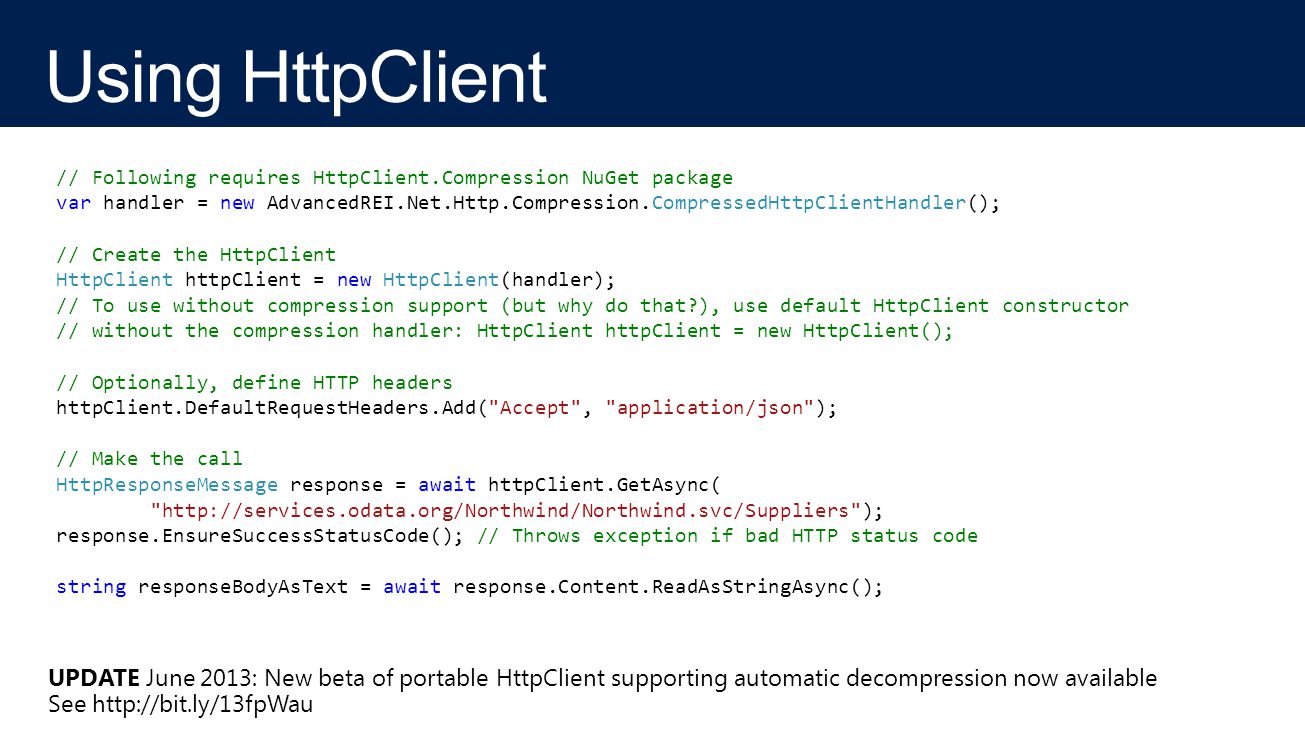This screenshot has width=1305, height=734.
Task: Open the http://bit.ly/13fpWau link
Action: pyautogui.click(x=202, y=704)
